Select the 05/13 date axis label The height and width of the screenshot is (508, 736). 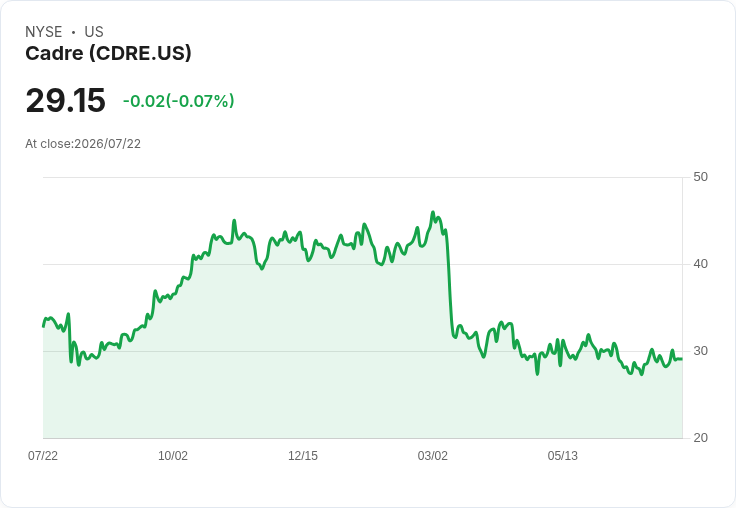pyautogui.click(x=562, y=455)
